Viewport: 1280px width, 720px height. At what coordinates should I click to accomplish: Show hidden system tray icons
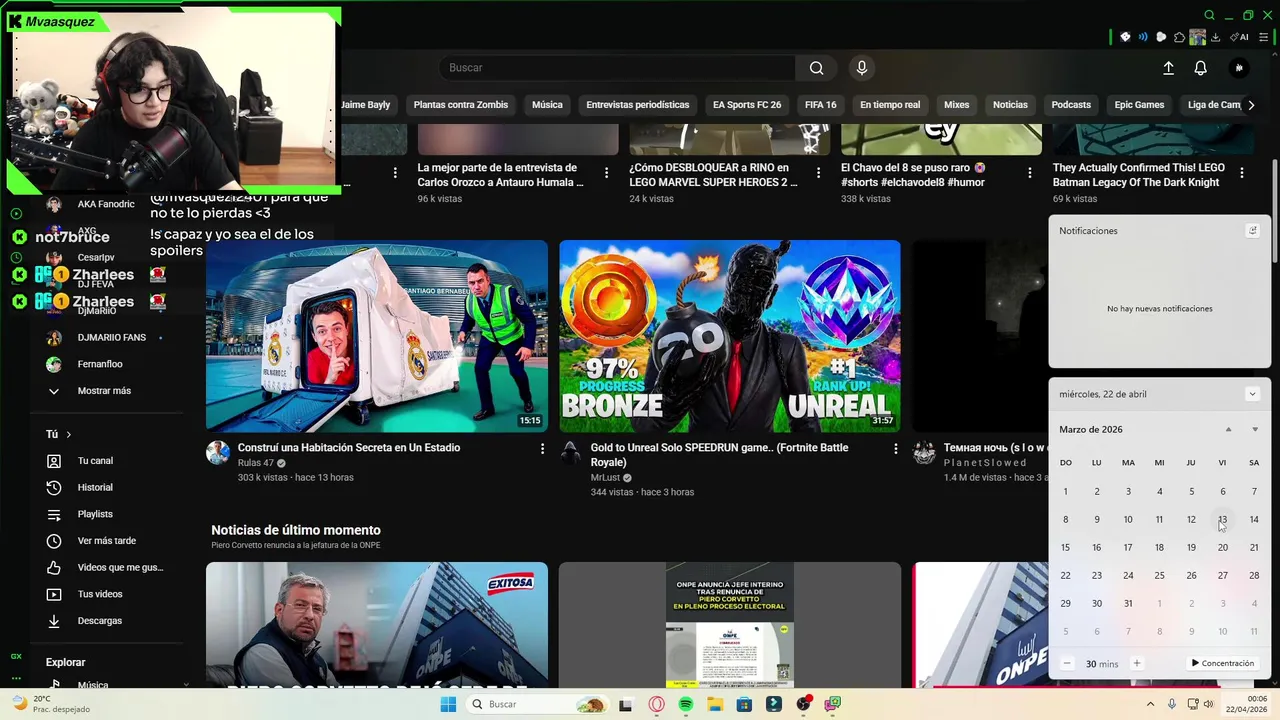click(1150, 704)
